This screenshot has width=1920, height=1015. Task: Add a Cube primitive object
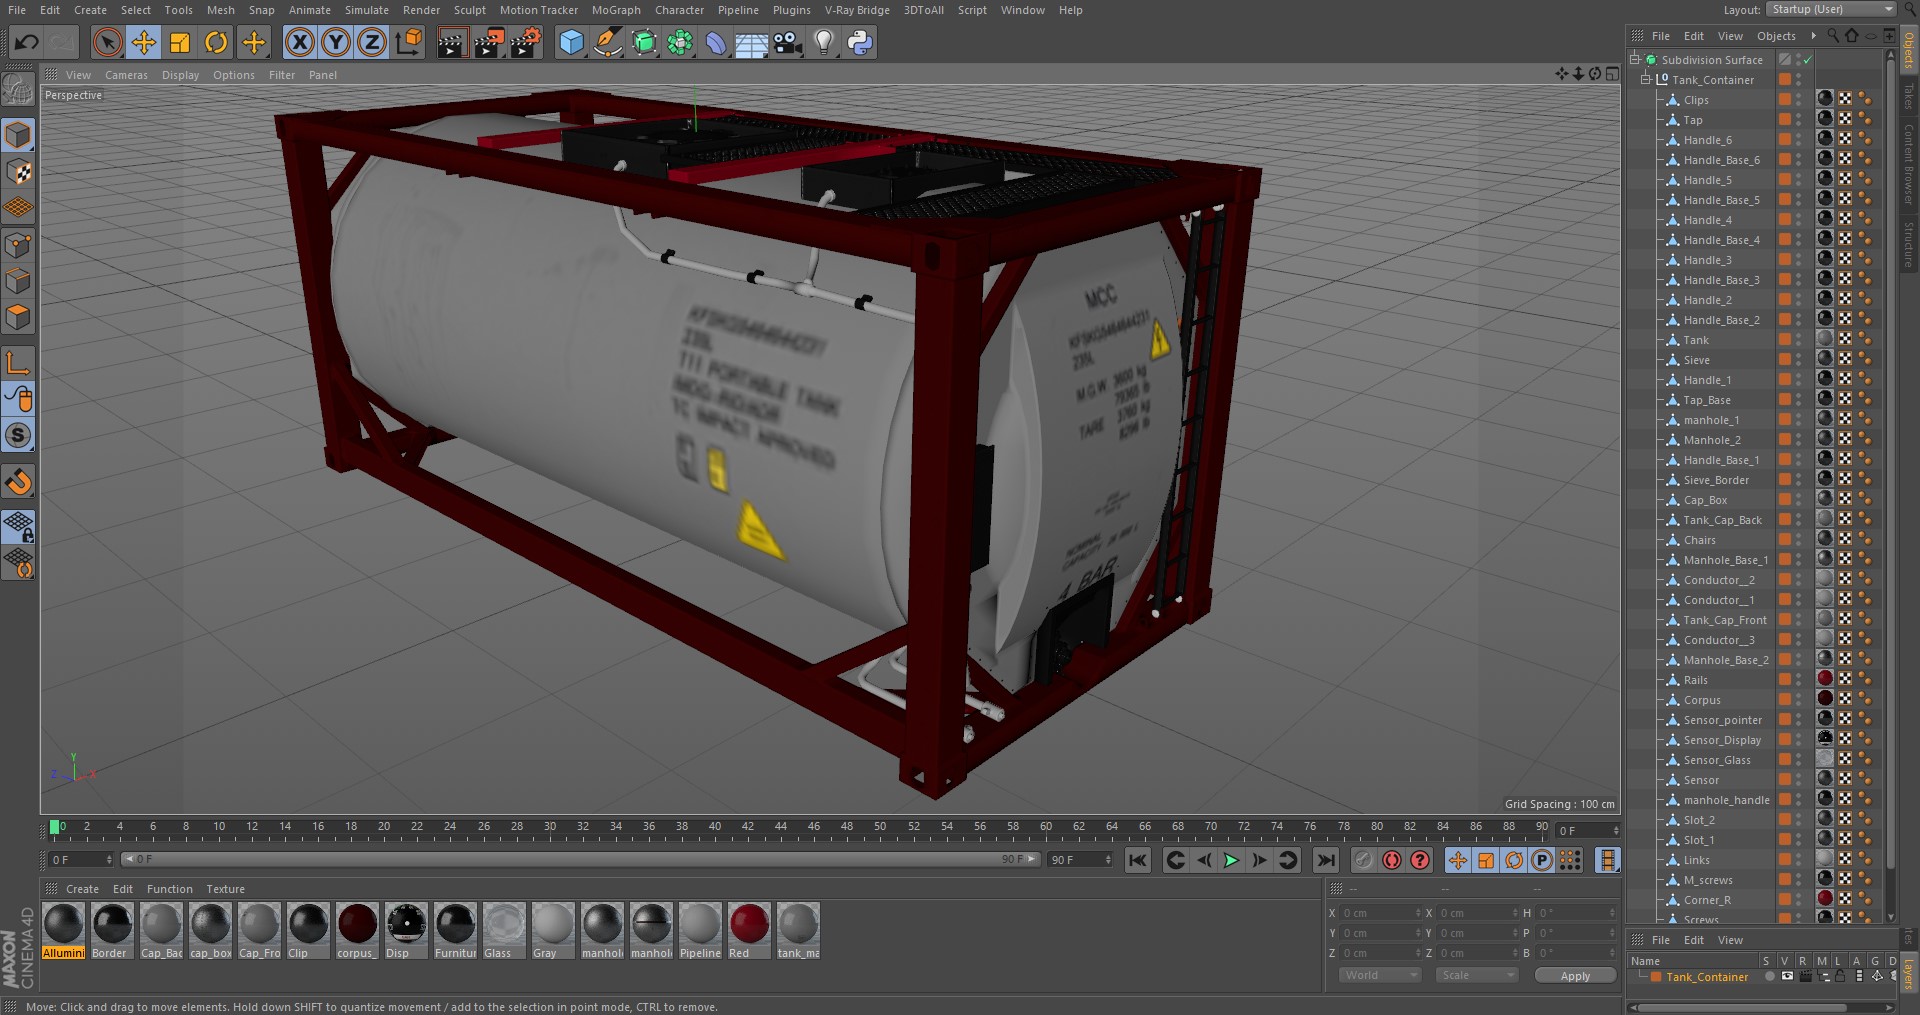tap(571, 42)
